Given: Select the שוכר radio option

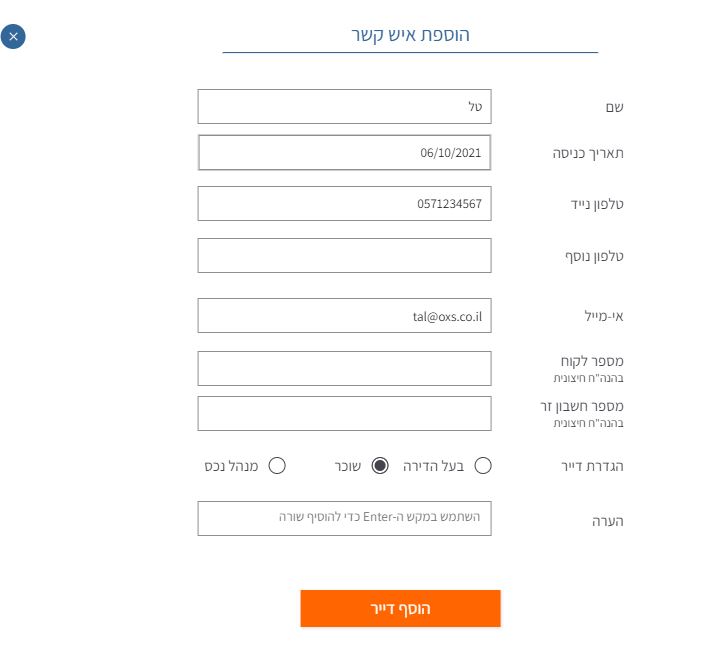Looking at the screenshot, I should [380, 465].
